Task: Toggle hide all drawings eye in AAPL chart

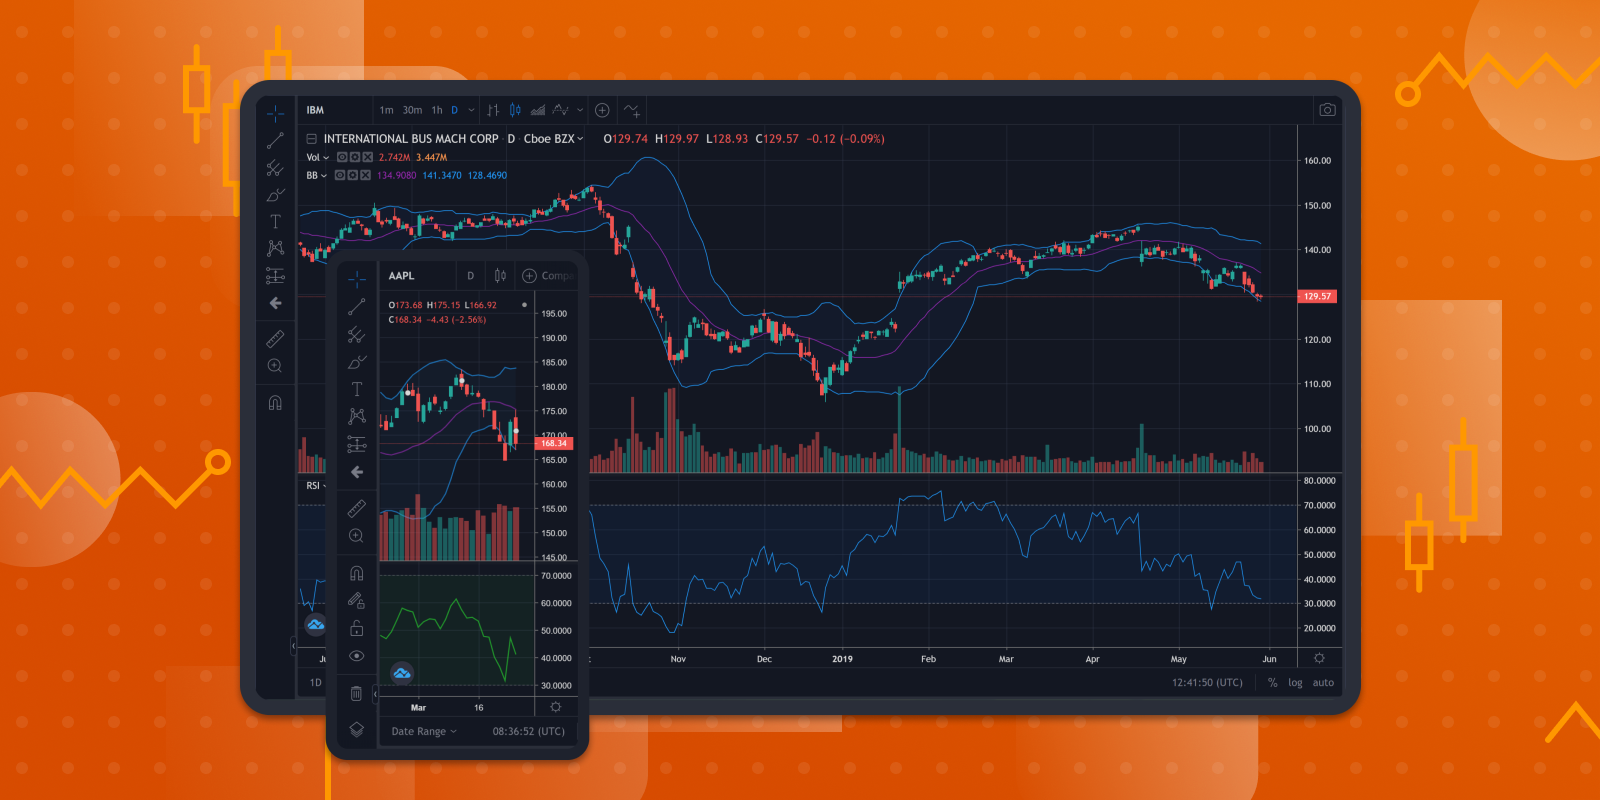Action: point(357,656)
